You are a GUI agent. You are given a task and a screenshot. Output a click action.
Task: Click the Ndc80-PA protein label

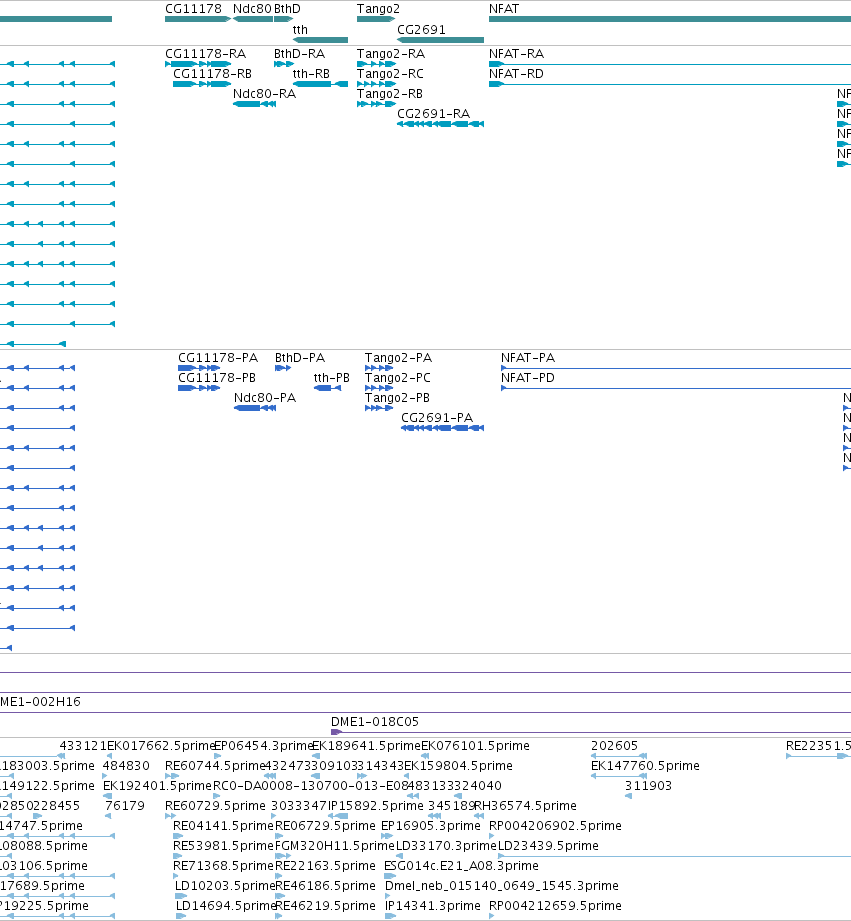click(265, 398)
